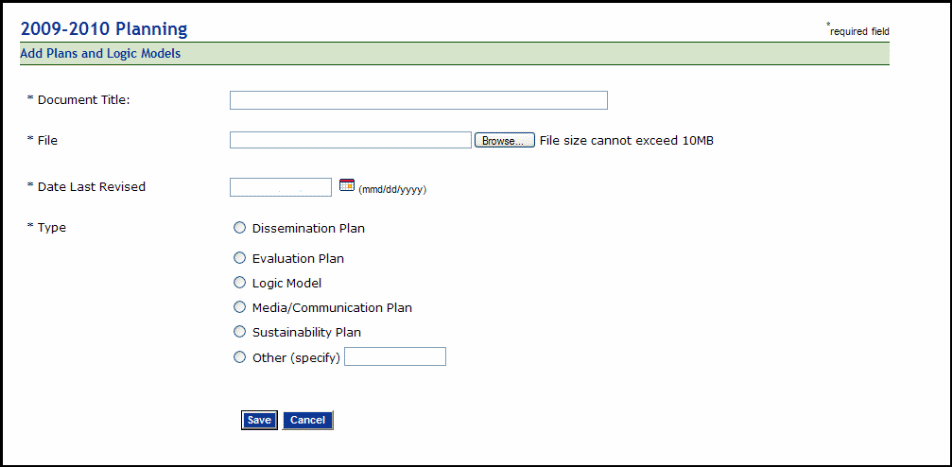
Task: Choose the Other (specify) radio button
Action: point(239,357)
